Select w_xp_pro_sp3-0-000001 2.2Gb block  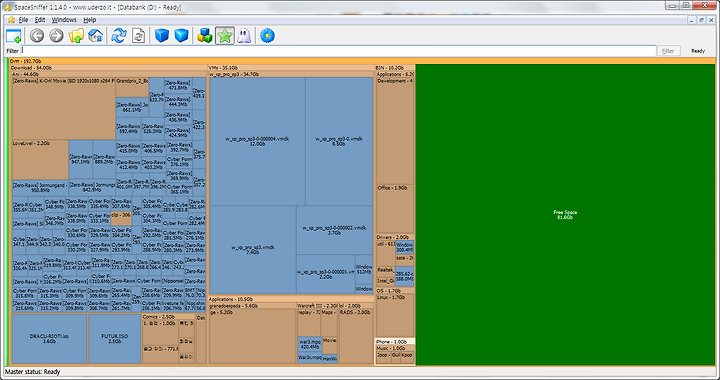(x=326, y=274)
